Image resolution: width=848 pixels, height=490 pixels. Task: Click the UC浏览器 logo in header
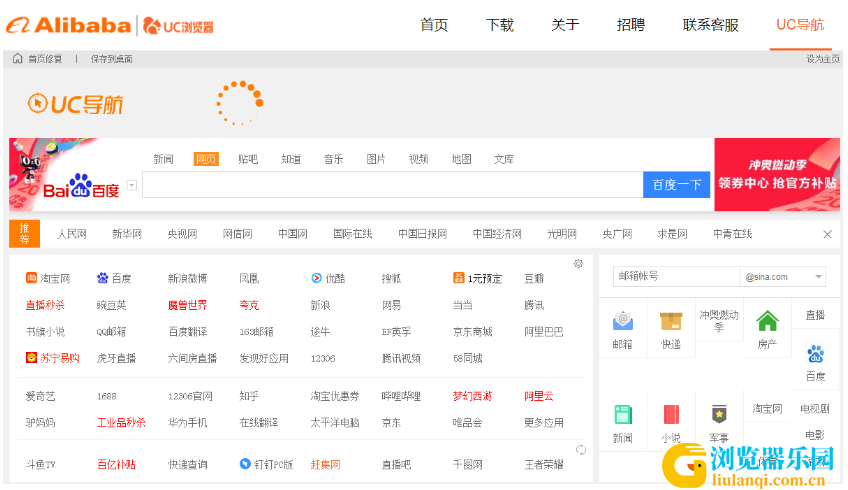click(x=178, y=26)
